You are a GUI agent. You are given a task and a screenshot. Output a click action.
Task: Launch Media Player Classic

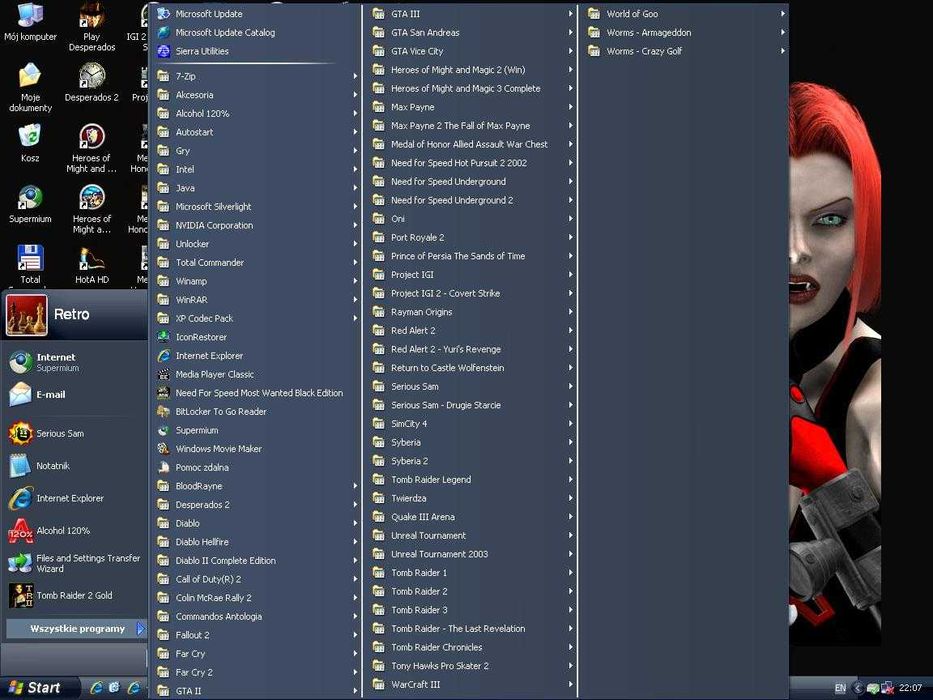tap(256, 374)
